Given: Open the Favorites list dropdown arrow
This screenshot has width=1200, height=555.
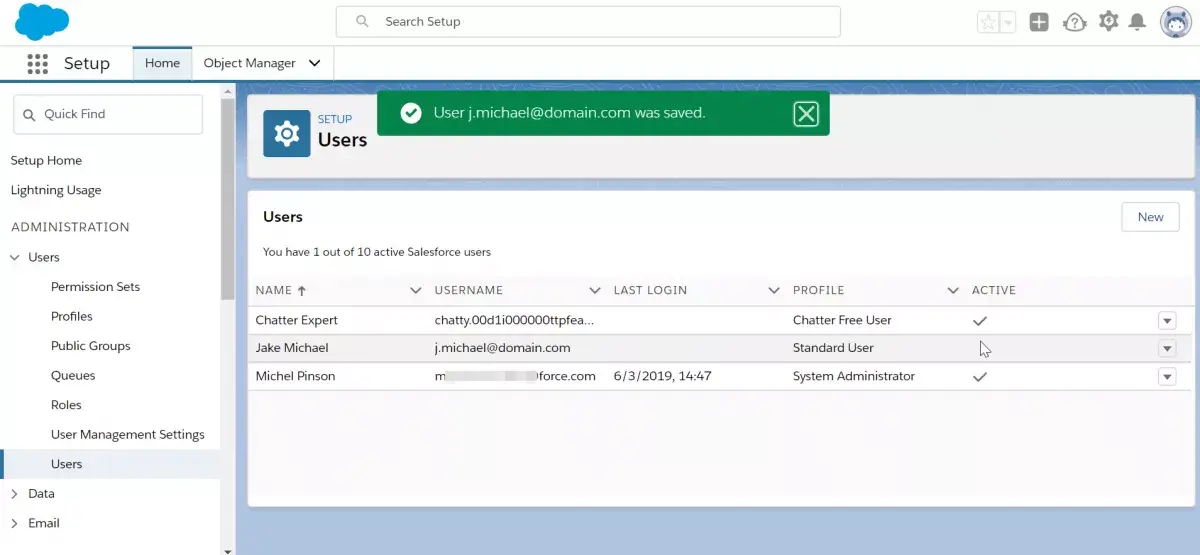Looking at the screenshot, I should tap(1008, 22).
